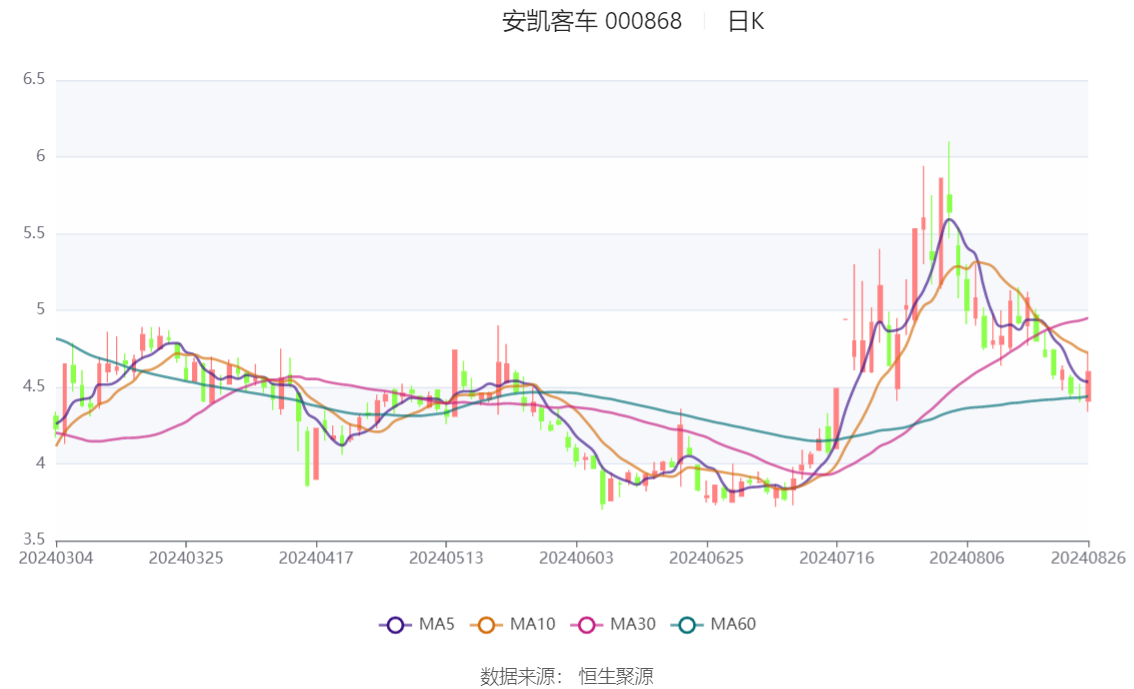Click the 5 y-axis value

(40, 309)
